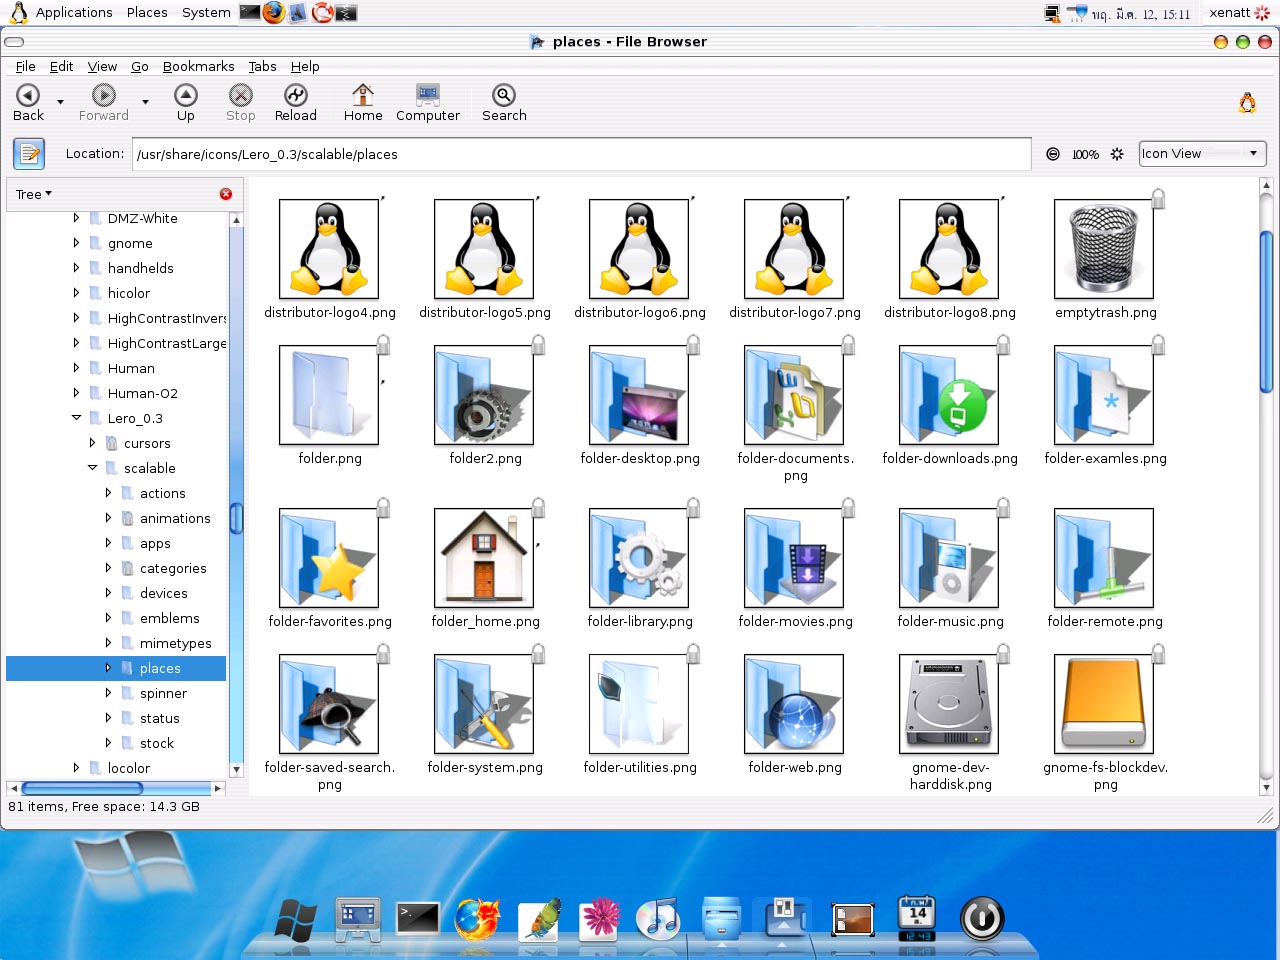This screenshot has width=1280, height=960.
Task: Open the Edit menu
Action: pyautogui.click(x=61, y=66)
